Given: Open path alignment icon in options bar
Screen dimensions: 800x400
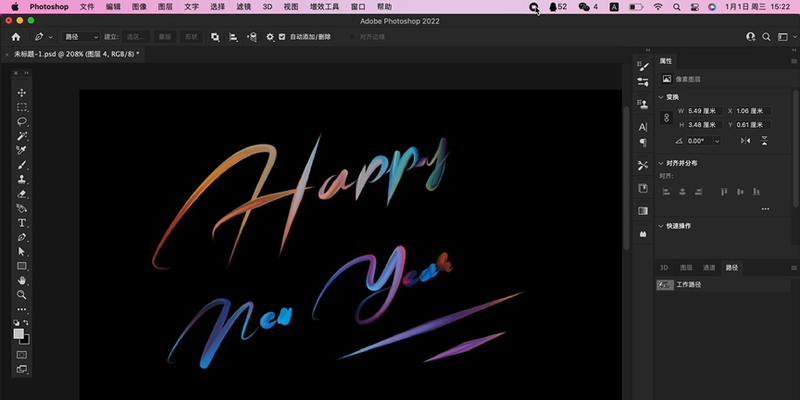Looking at the screenshot, I should [x=233, y=37].
